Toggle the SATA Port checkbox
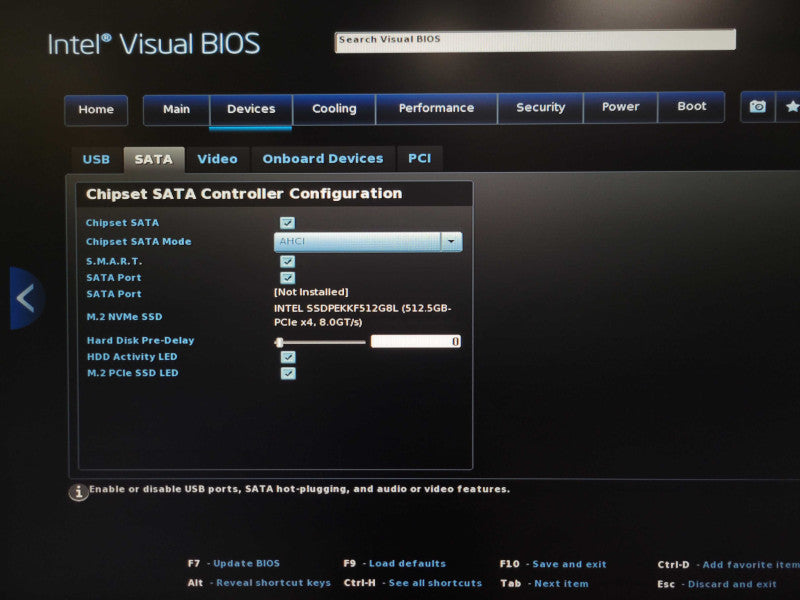Image resolution: width=800 pixels, height=600 pixels. click(287, 278)
